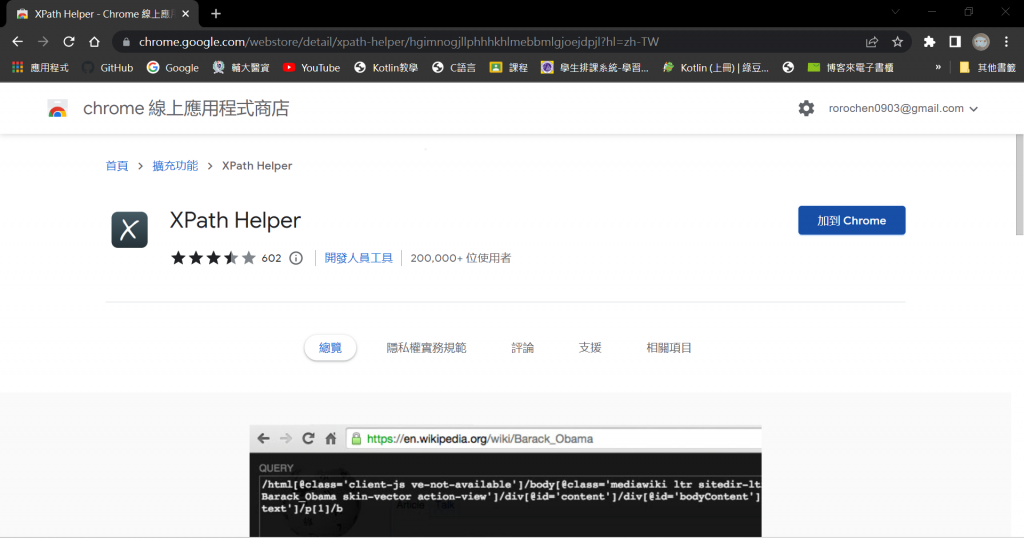Switch to the 支援 tab
The height and width of the screenshot is (538, 1024).
point(590,348)
